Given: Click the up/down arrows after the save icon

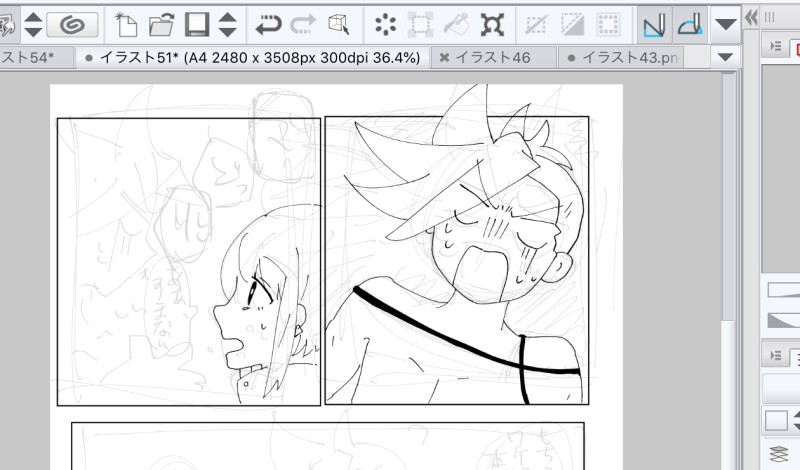Looking at the screenshot, I should (x=228, y=24).
